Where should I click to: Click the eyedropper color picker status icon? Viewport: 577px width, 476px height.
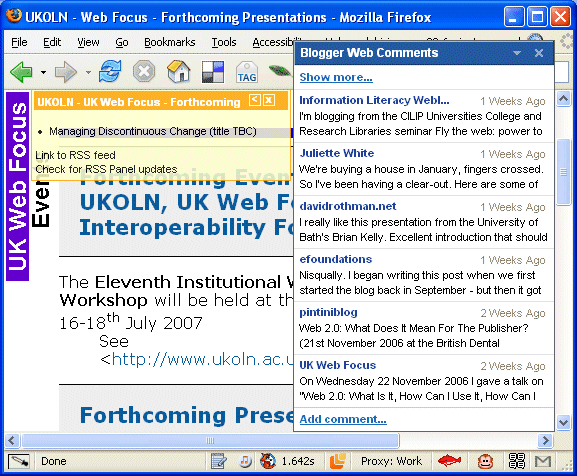tap(20, 461)
